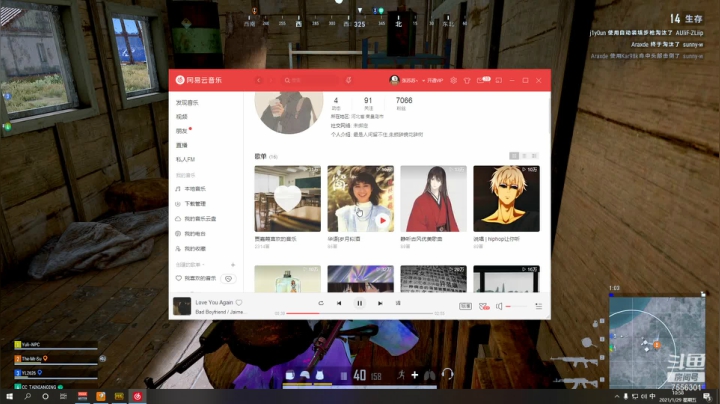Image resolution: width=720 pixels, height=404 pixels.
Task: Open listen-to-identify microphone icon beside search
Action: click(349, 80)
